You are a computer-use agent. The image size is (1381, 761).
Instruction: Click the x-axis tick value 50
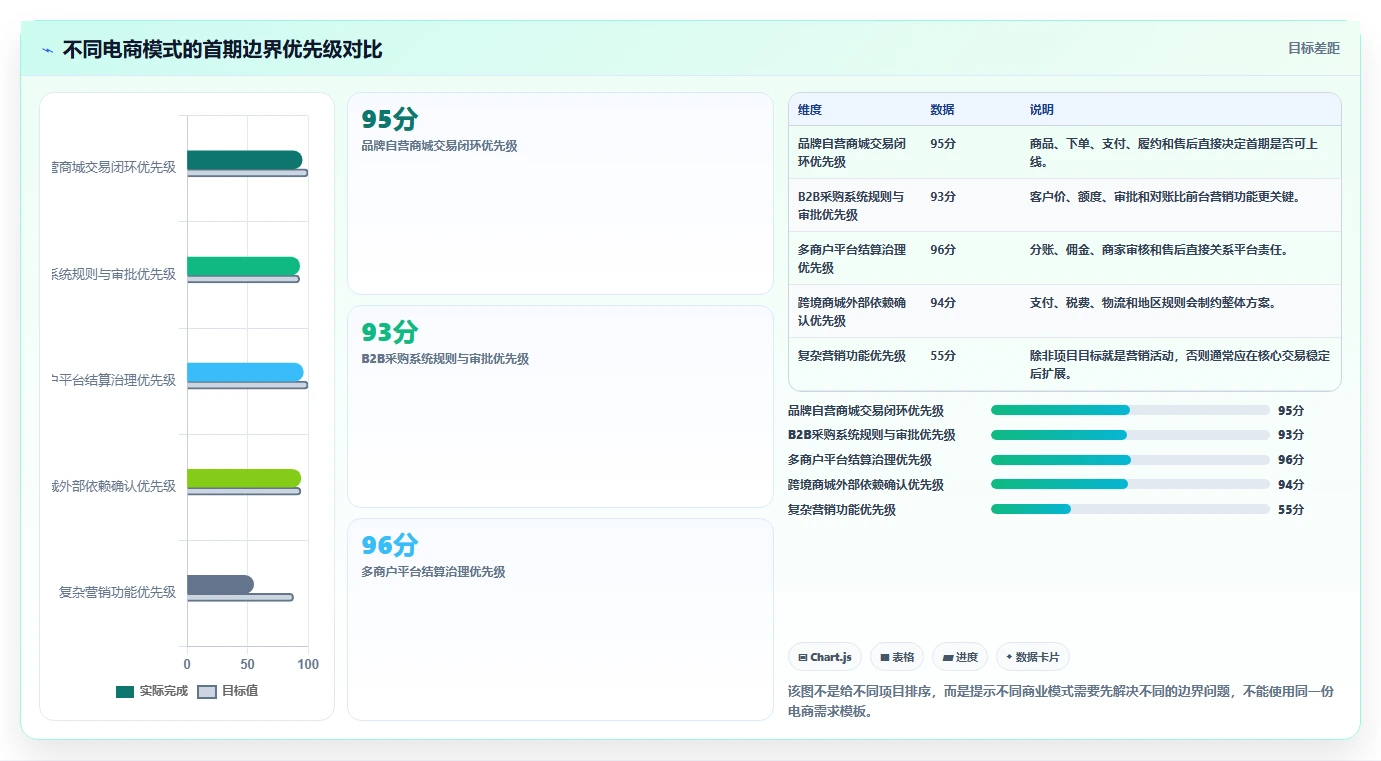248,664
